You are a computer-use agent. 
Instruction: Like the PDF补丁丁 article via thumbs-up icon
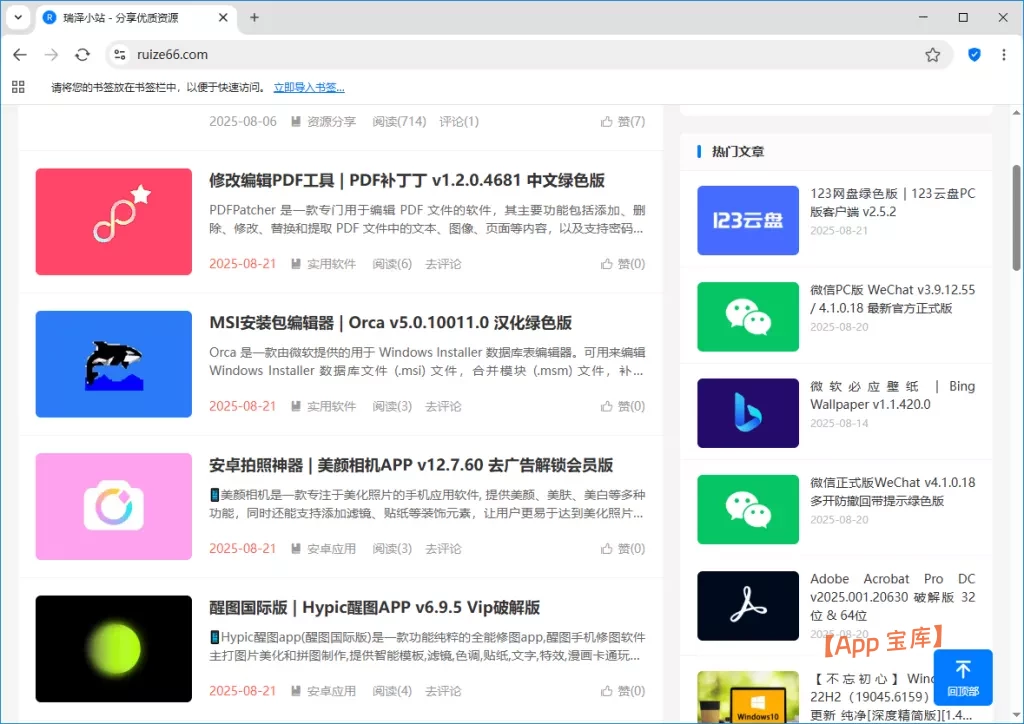click(x=609, y=263)
